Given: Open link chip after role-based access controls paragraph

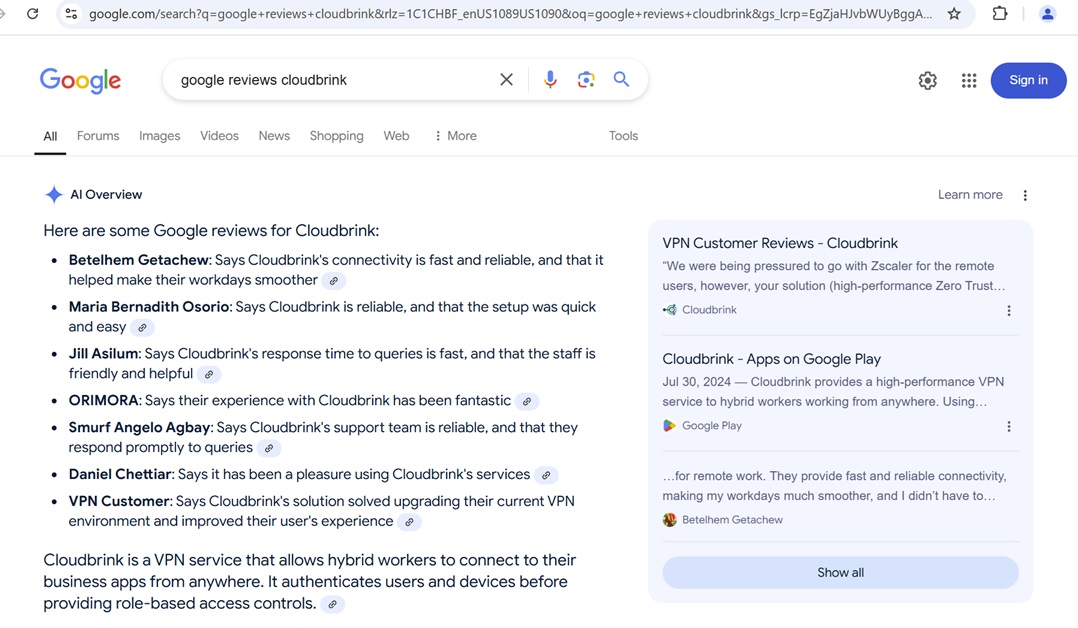Looking at the screenshot, I should 332,604.
